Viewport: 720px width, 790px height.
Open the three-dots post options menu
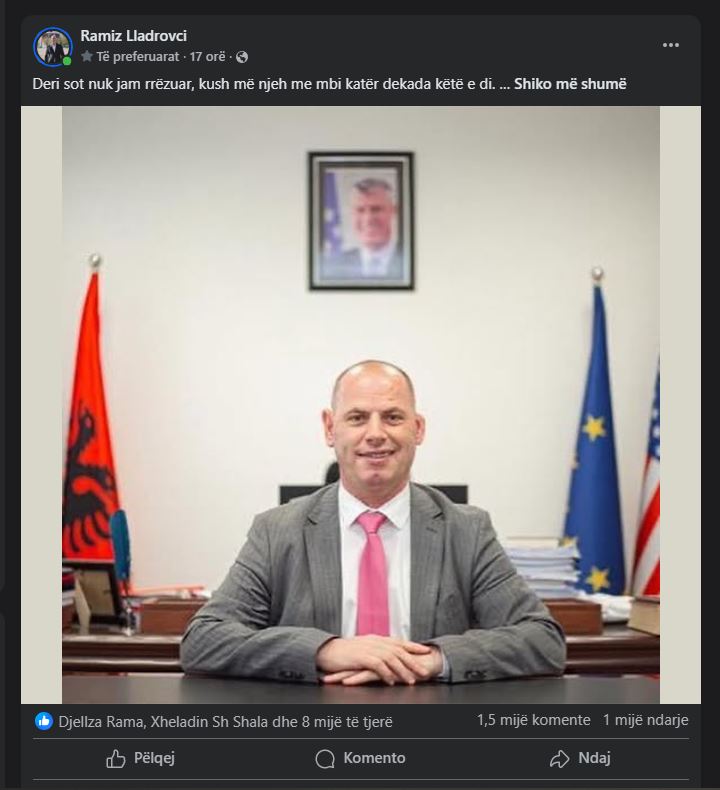(670, 45)
